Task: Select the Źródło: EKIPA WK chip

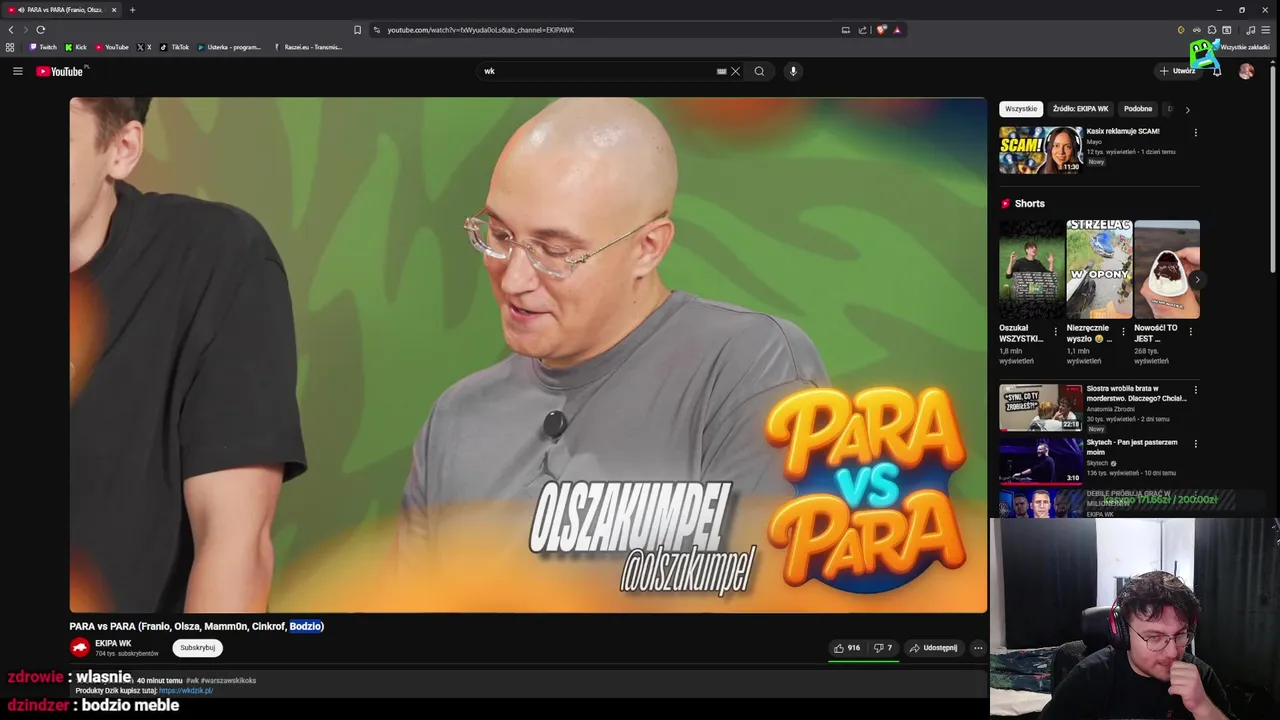Action: pyautogui.click(x=1080, y=109)
